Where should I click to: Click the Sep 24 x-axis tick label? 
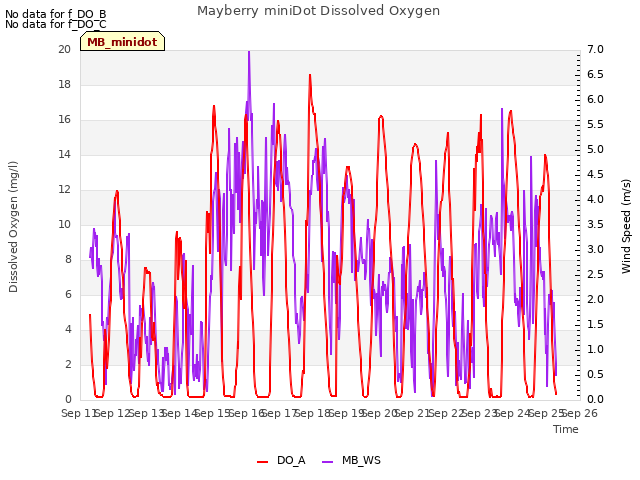point(513,413)
